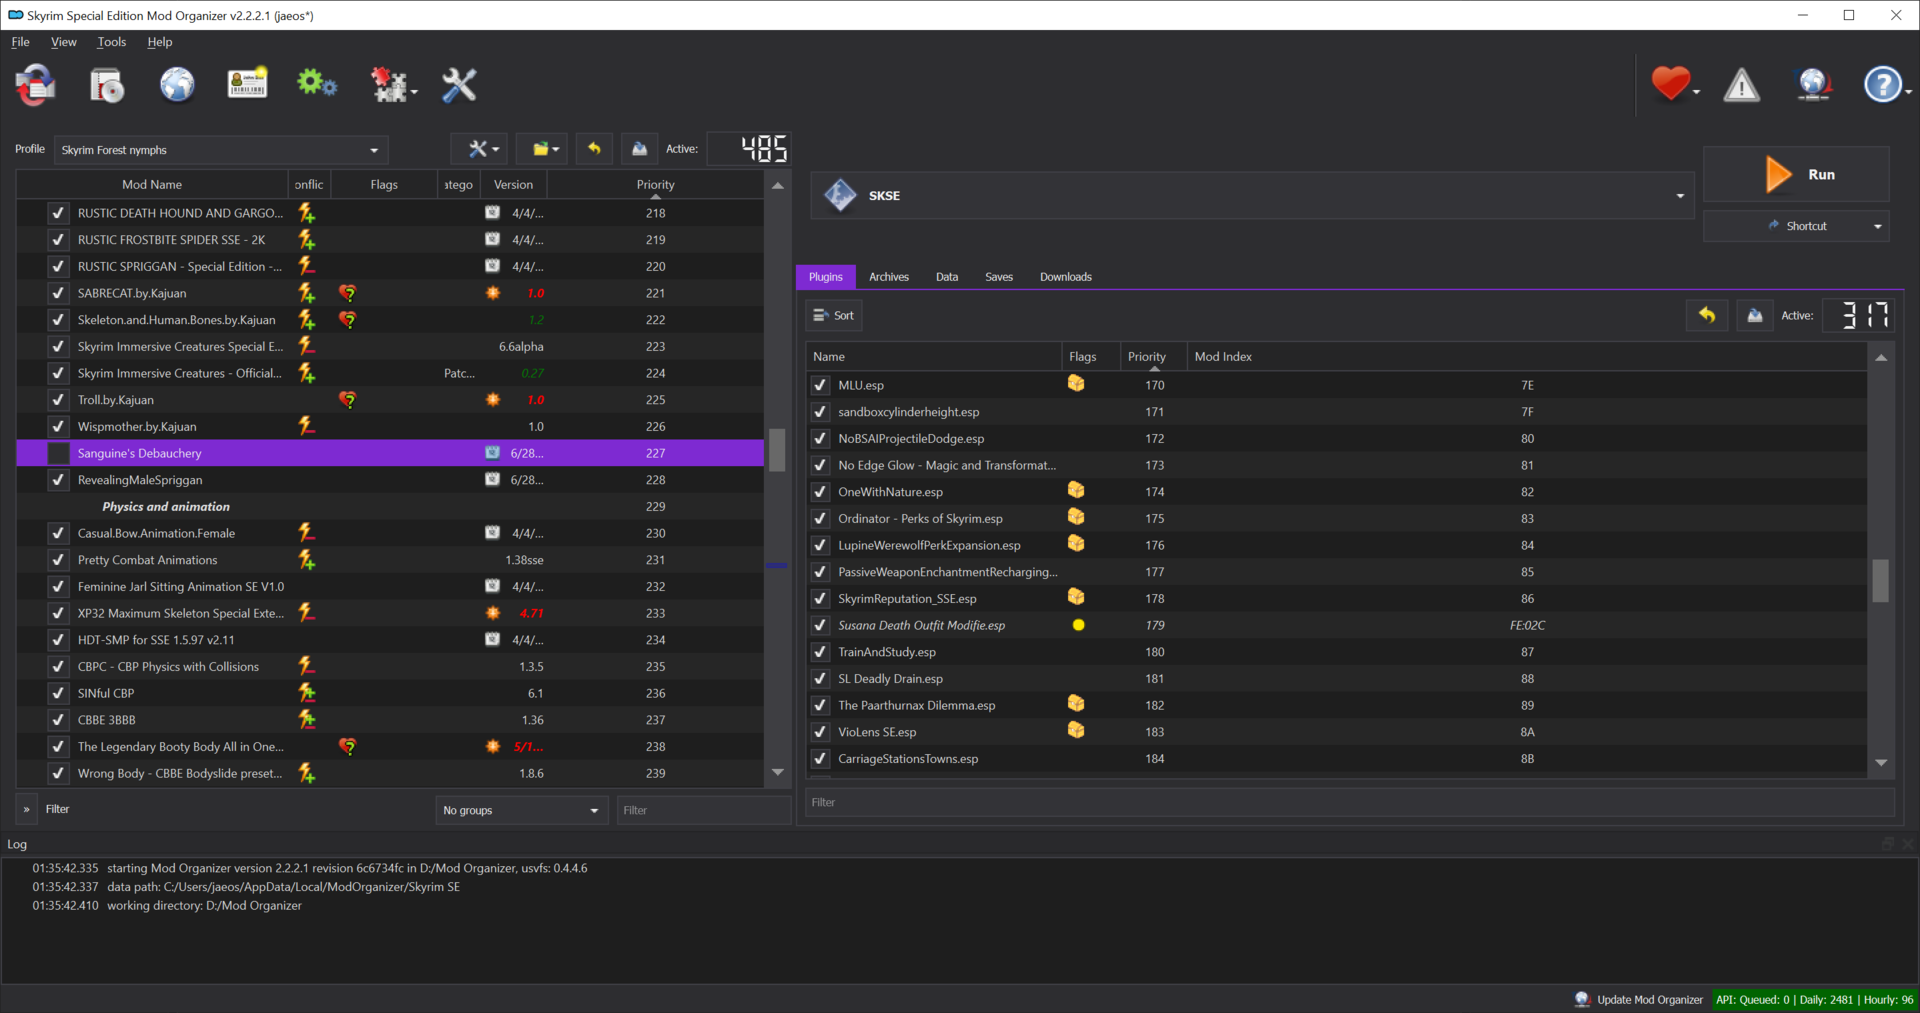Image resolution: width=1920 pixels, height=1013 pixels.
Task: Enable the Sanguine's Debauchery mod checkbox
Action: click(58, 453)
